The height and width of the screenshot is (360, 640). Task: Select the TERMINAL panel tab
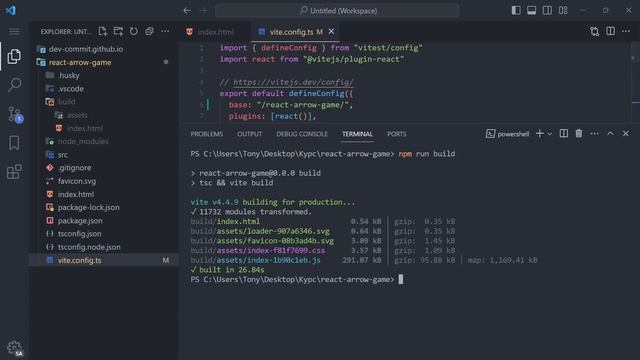358,134
